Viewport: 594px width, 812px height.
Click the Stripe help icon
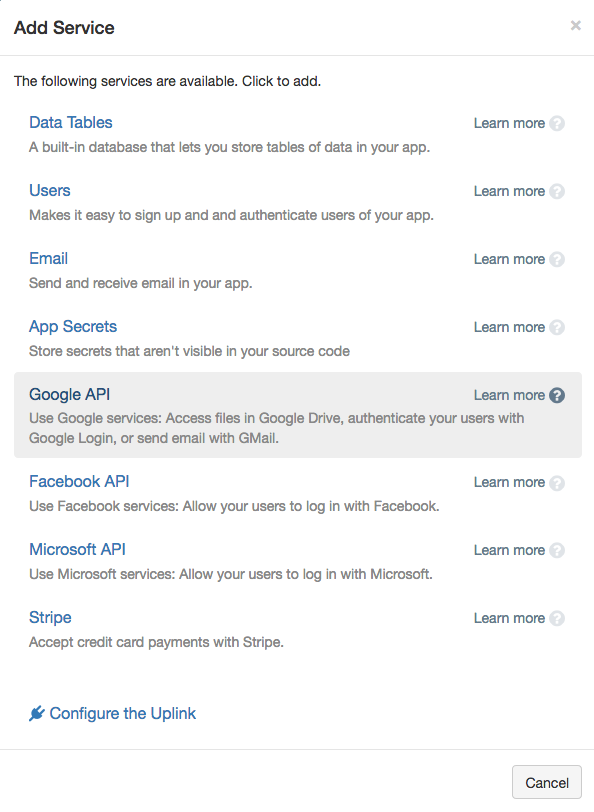559,618
